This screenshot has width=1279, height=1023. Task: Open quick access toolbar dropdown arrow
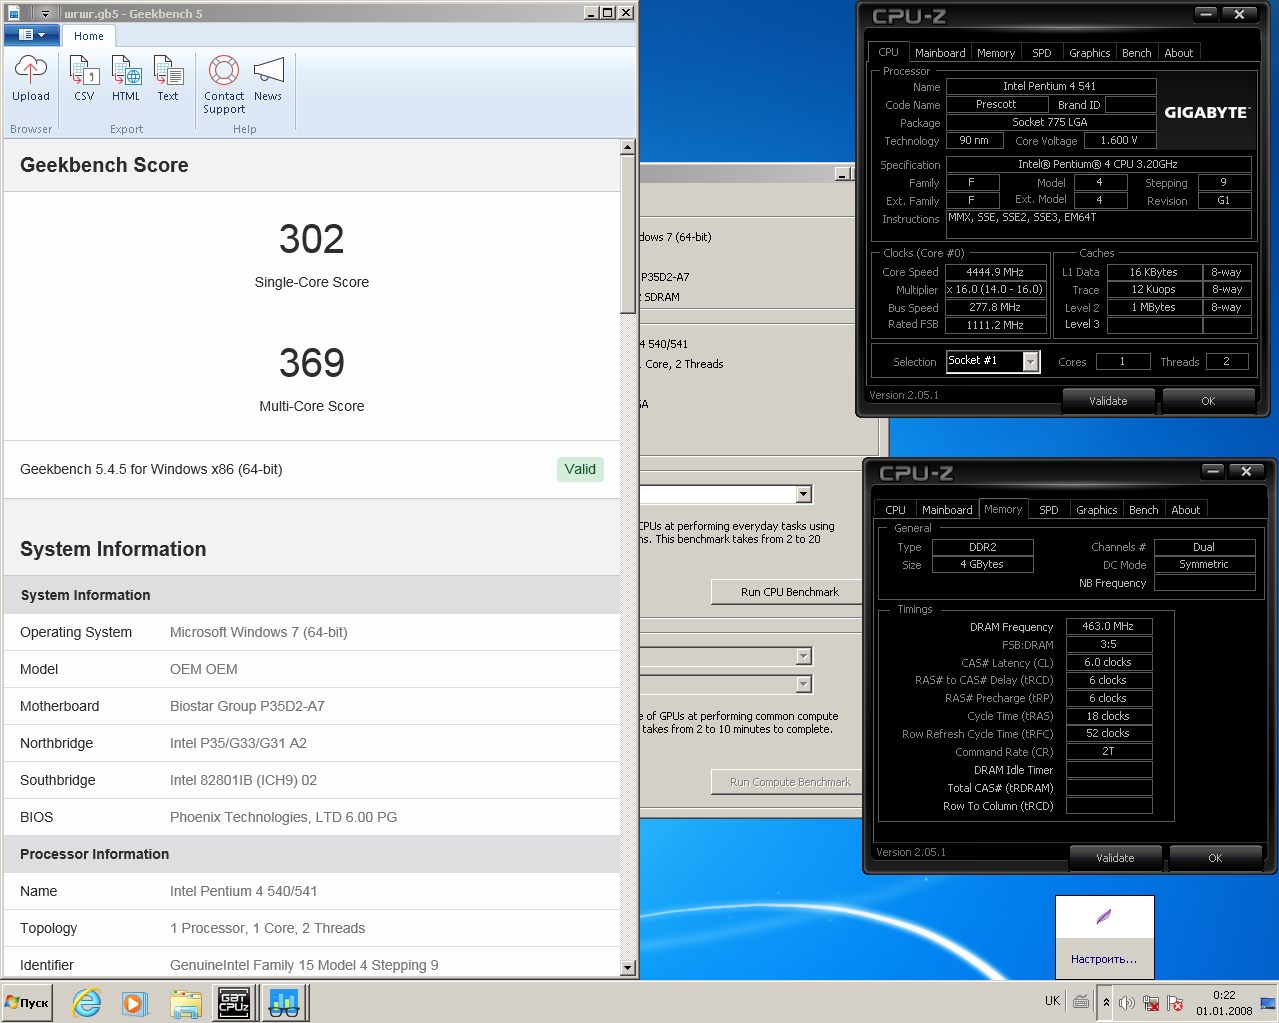point(46,13)
